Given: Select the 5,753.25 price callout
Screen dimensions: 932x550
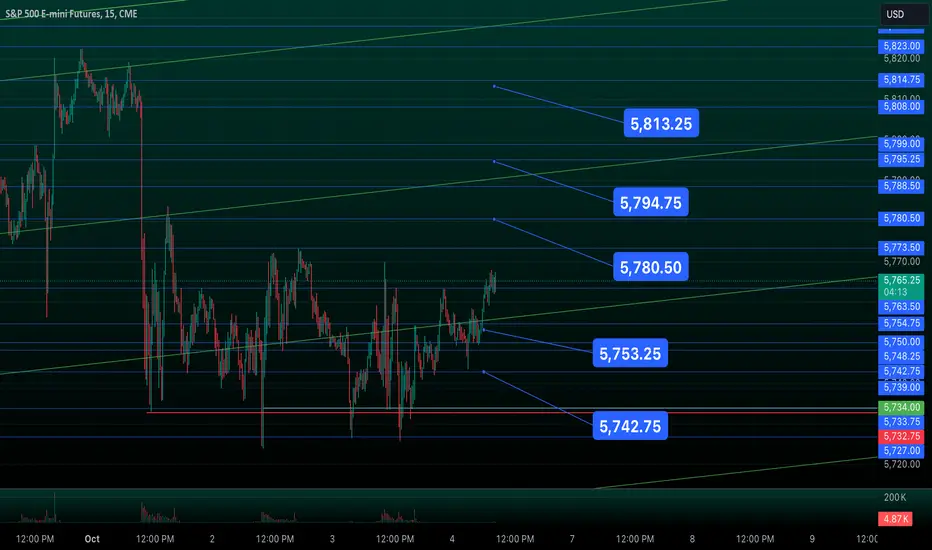Looking at the screenshot, I should pos(630,354).
